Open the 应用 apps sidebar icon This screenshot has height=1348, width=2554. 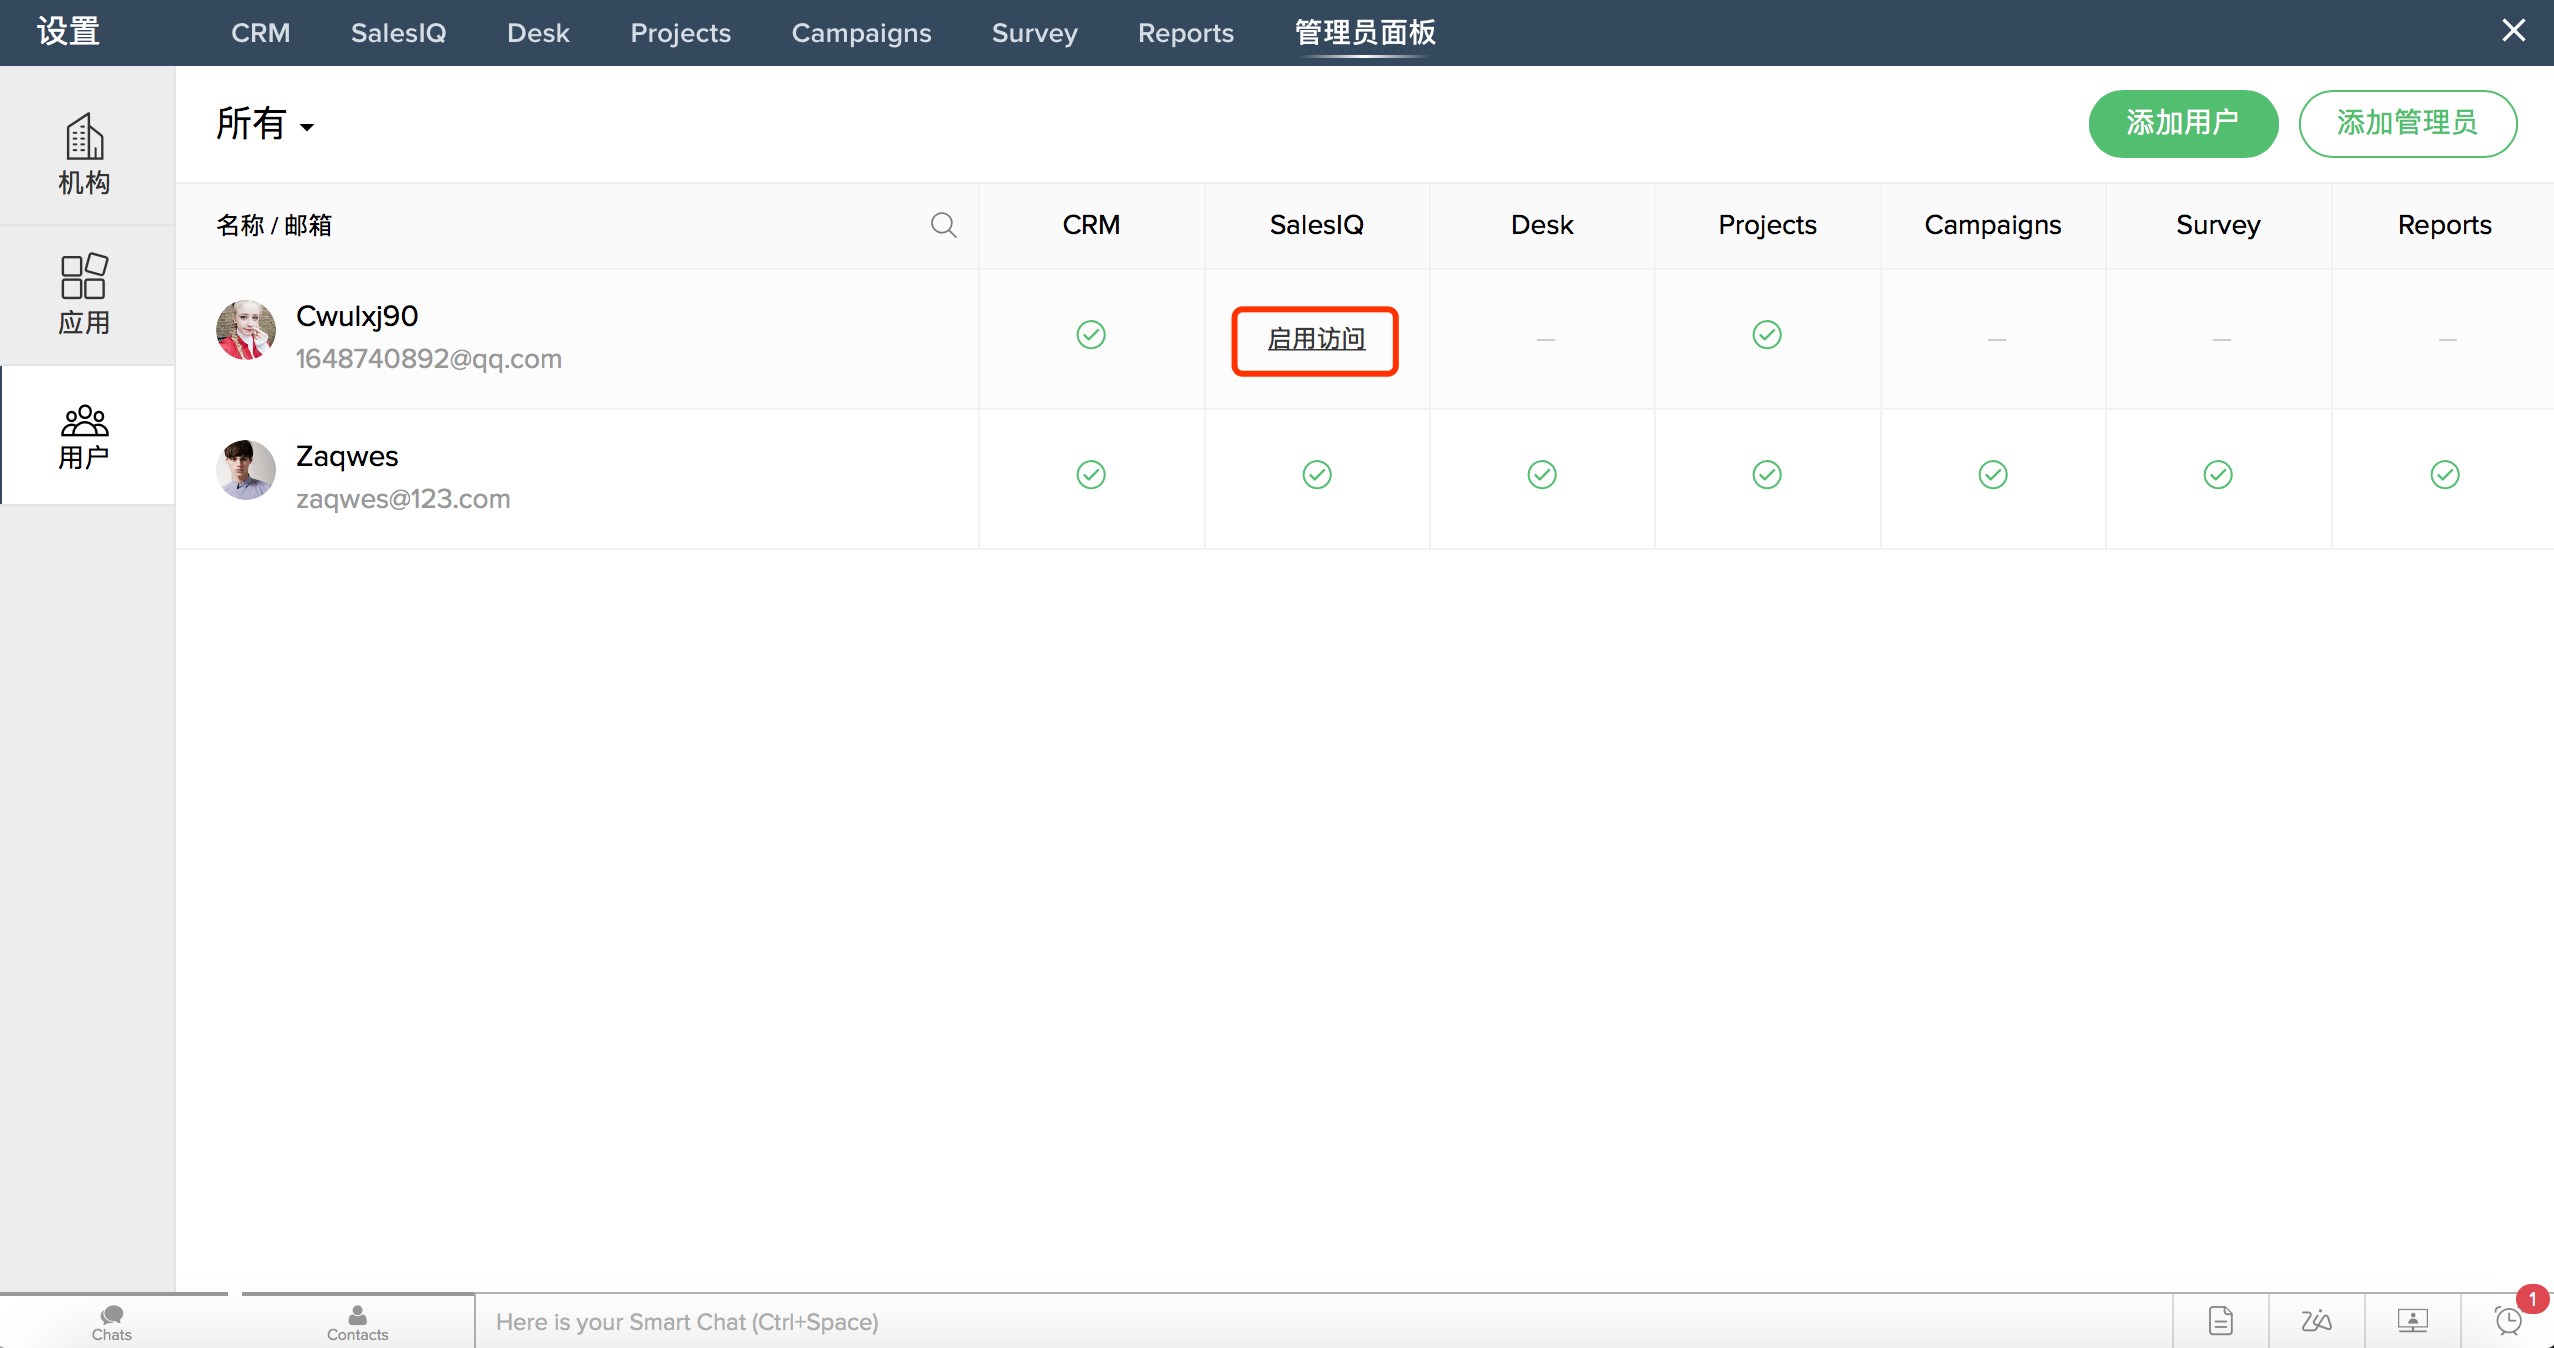[x=85, y=294]
